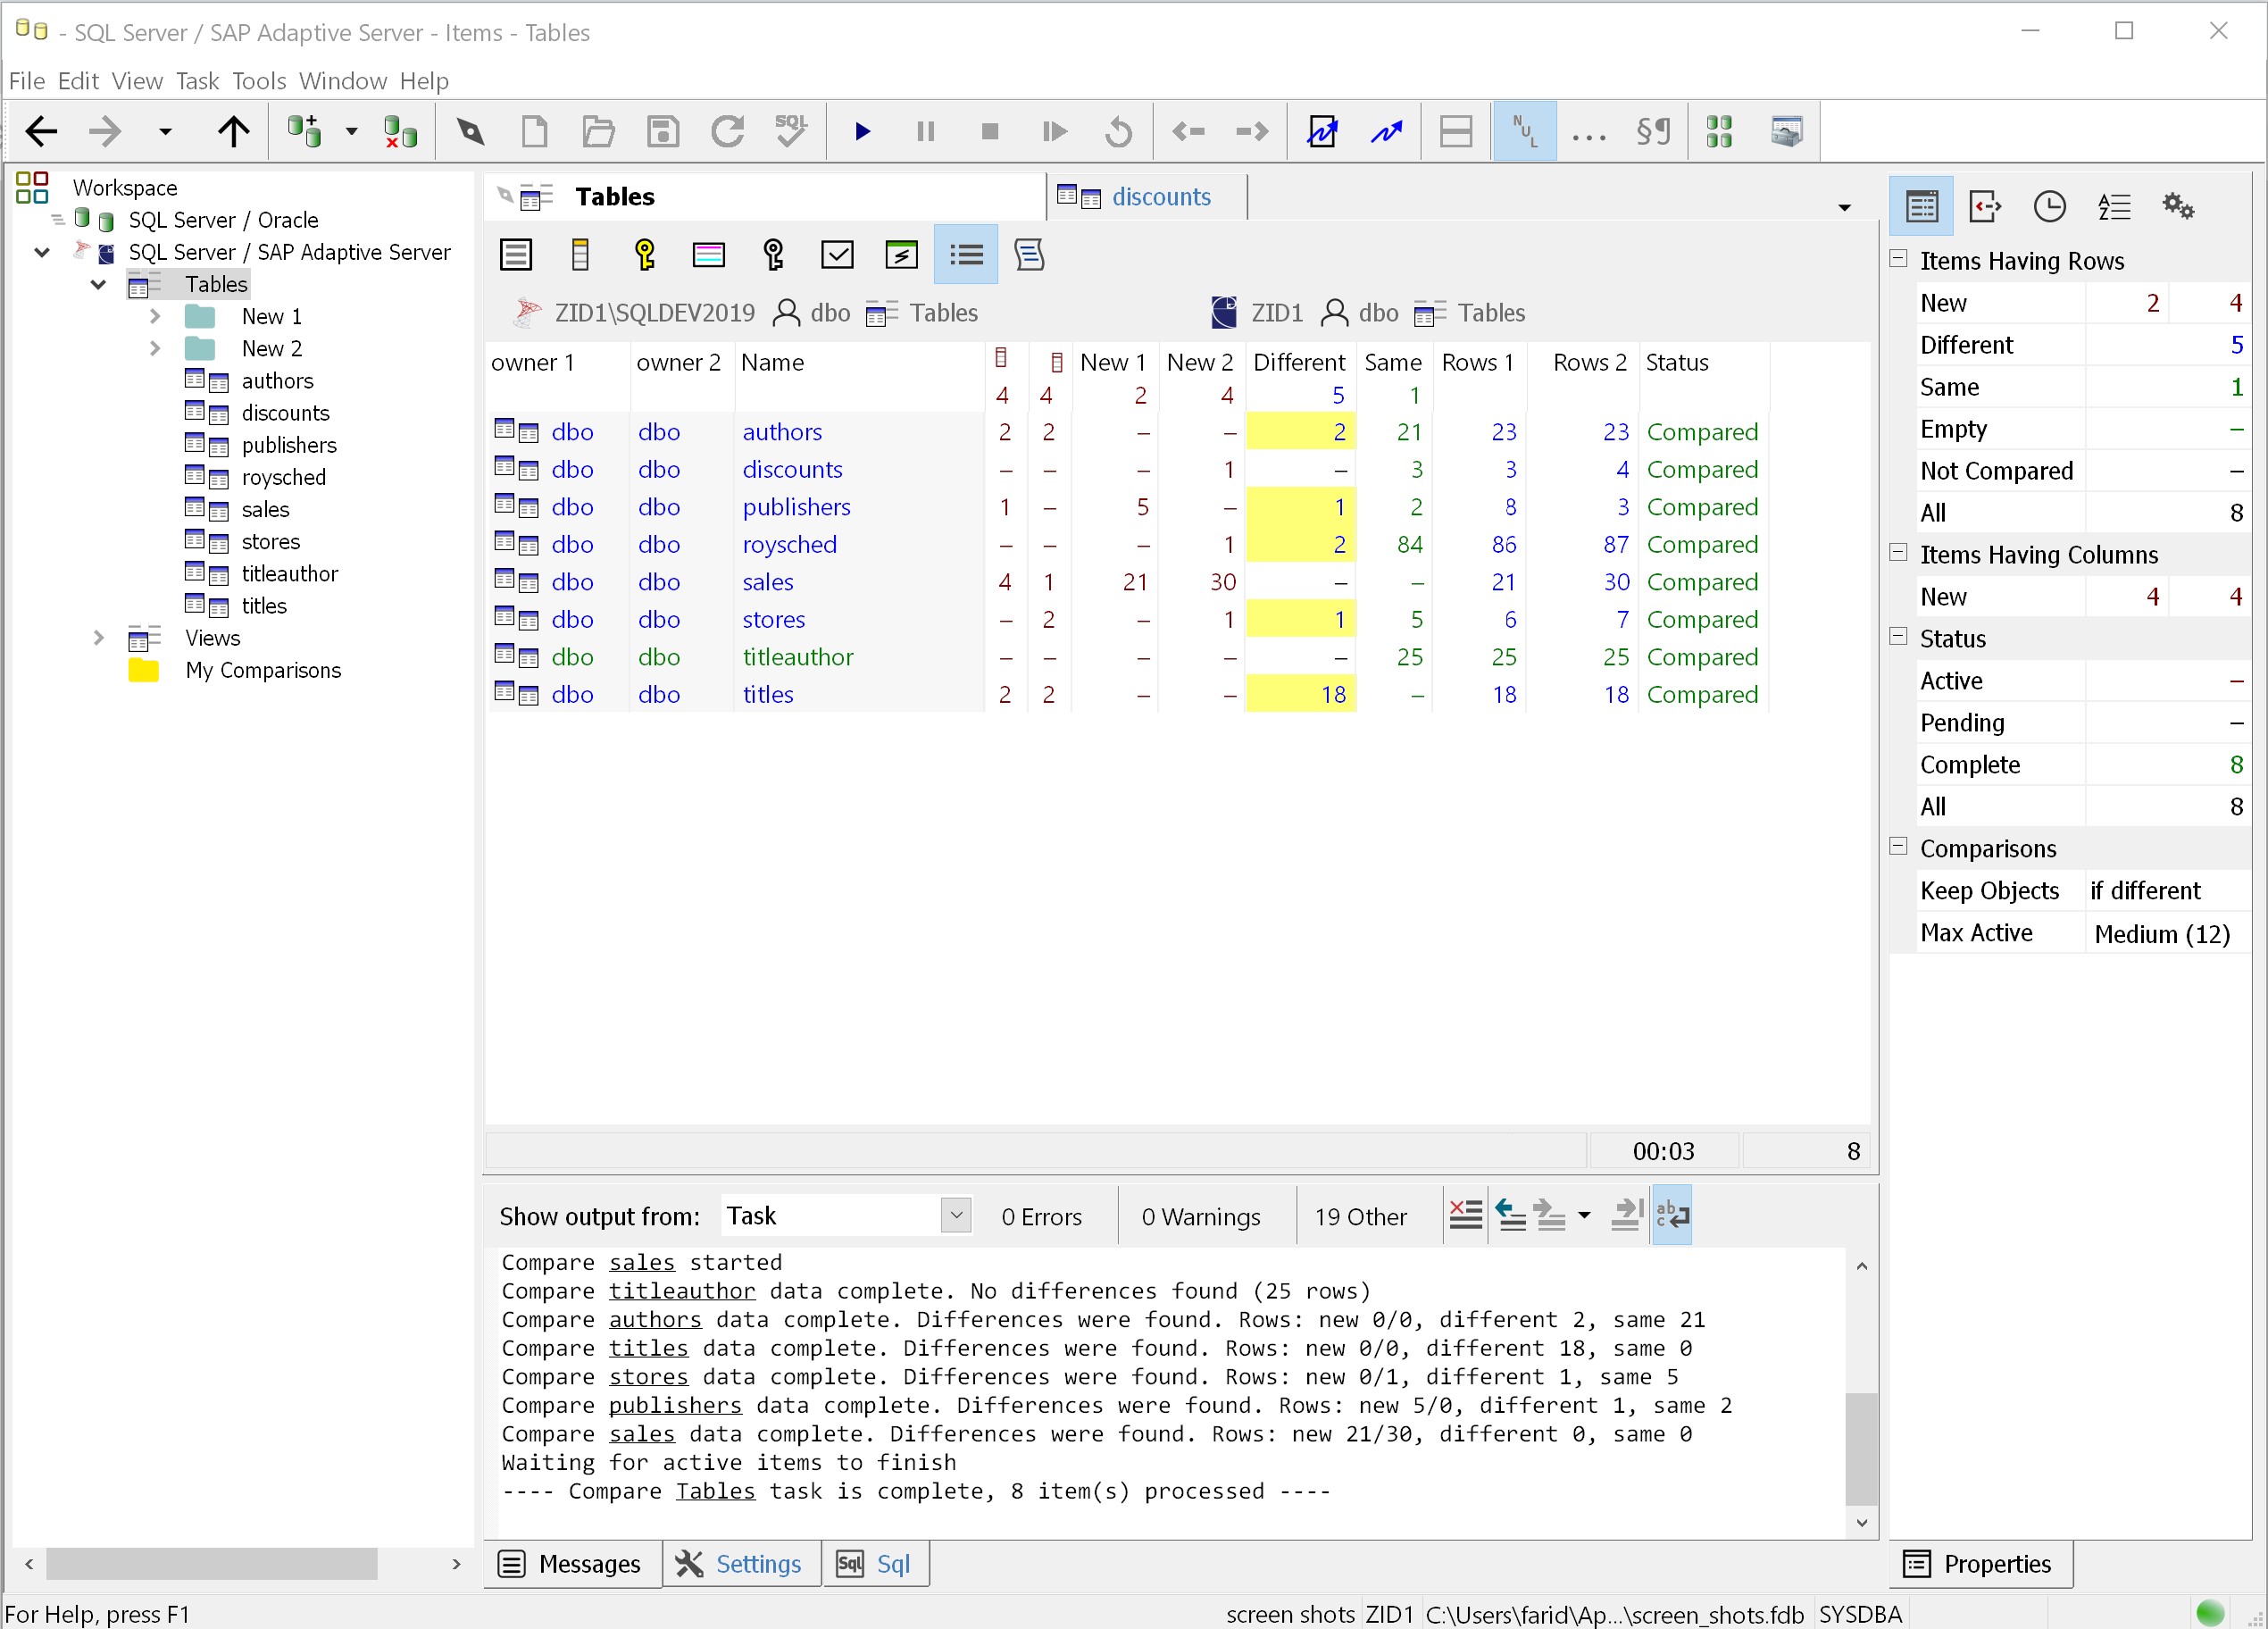Switch to the Settings tab
This screenshot has height=1629, width=2268.
[740, 1563]
